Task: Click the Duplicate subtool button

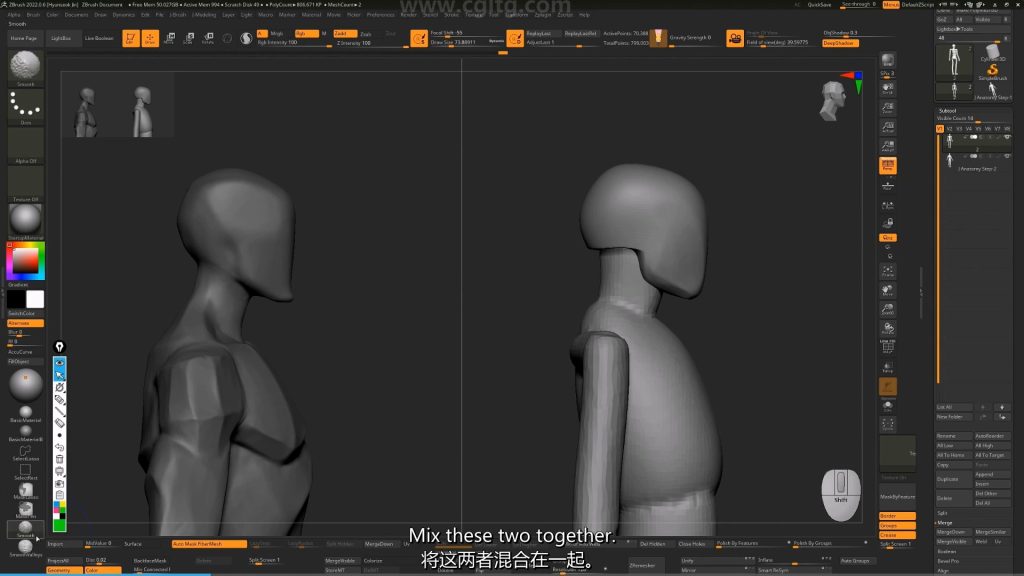Action: pos(953,479)
